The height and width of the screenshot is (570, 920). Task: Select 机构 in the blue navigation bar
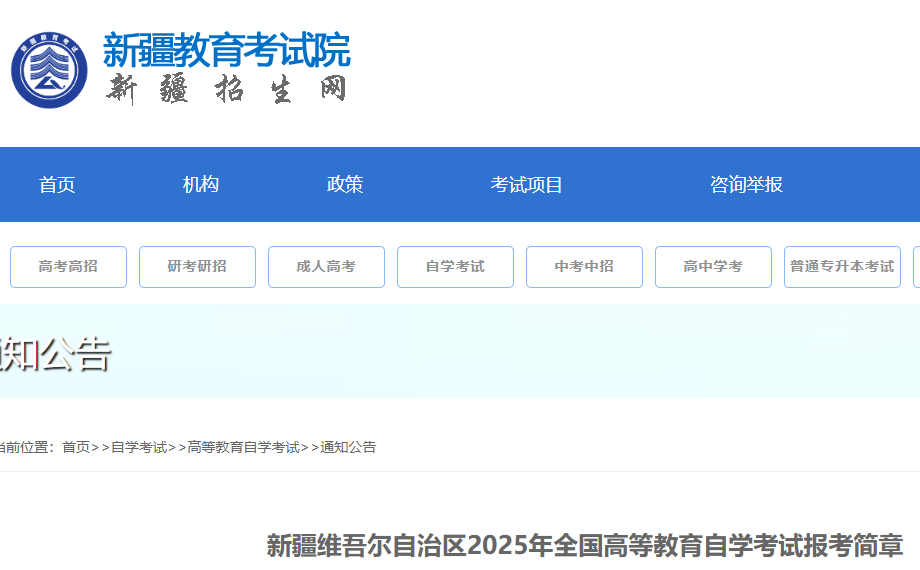[201, 185]
